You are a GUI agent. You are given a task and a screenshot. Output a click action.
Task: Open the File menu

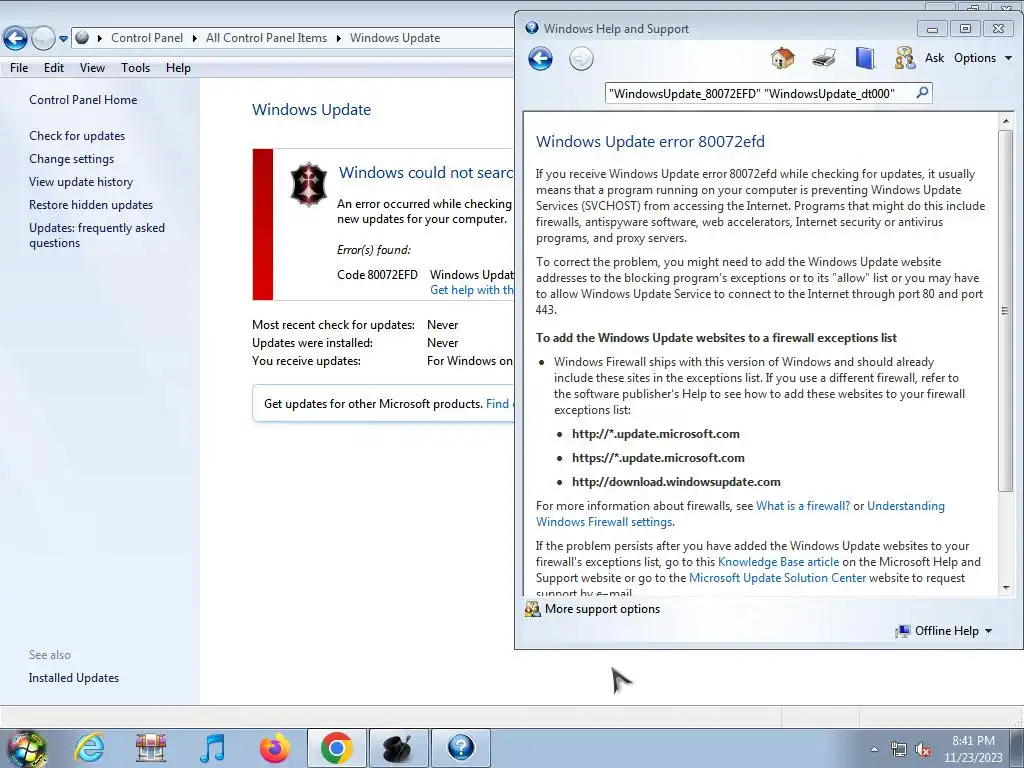click(x=19, y=67)
